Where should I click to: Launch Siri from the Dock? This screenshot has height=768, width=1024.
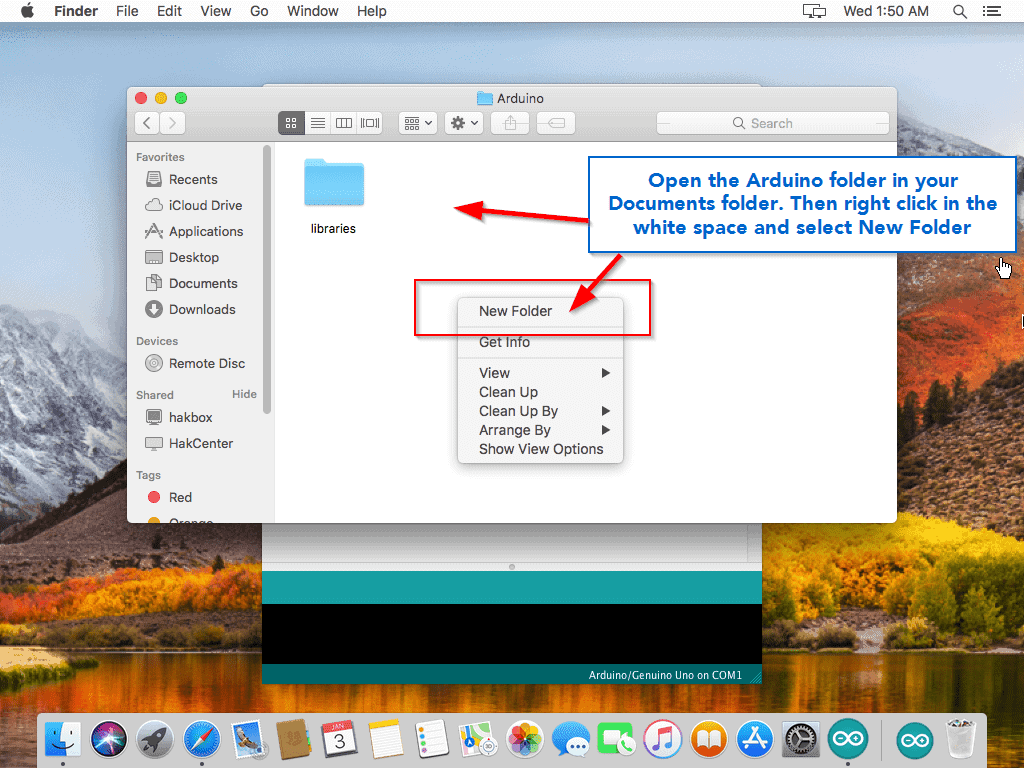[109, 740]
